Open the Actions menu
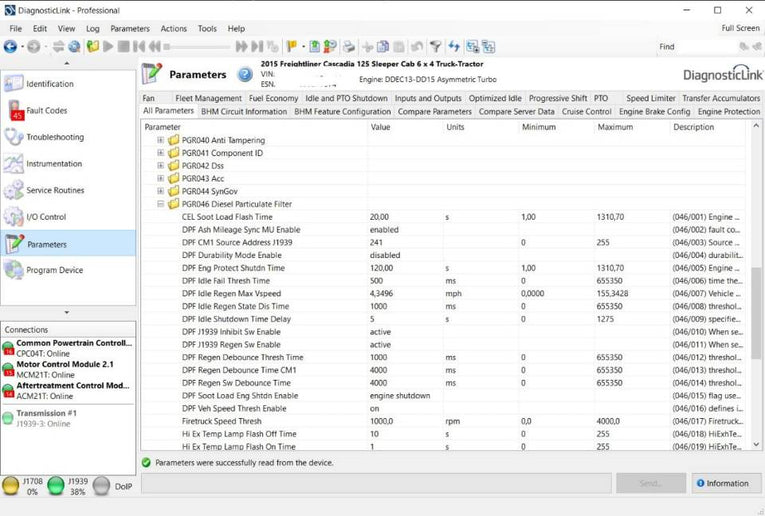The height and width of the screenshot is (516, 765). [x=173, y=29]
